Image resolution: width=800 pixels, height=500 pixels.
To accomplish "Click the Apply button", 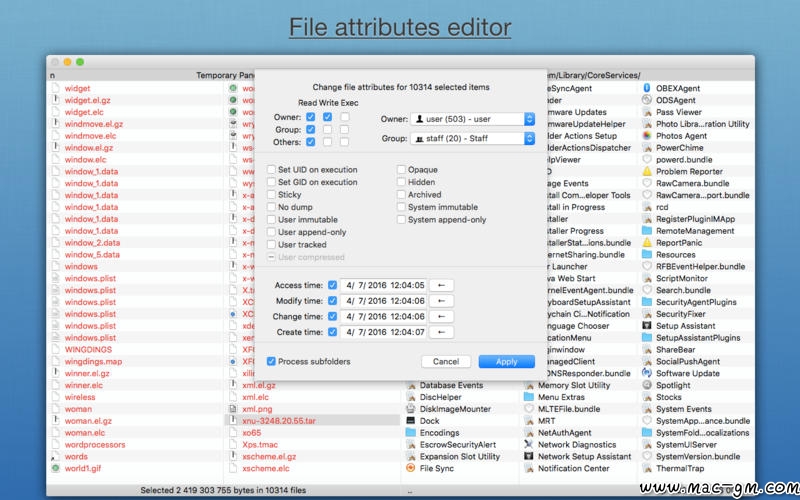I will (x=506, y=361).
